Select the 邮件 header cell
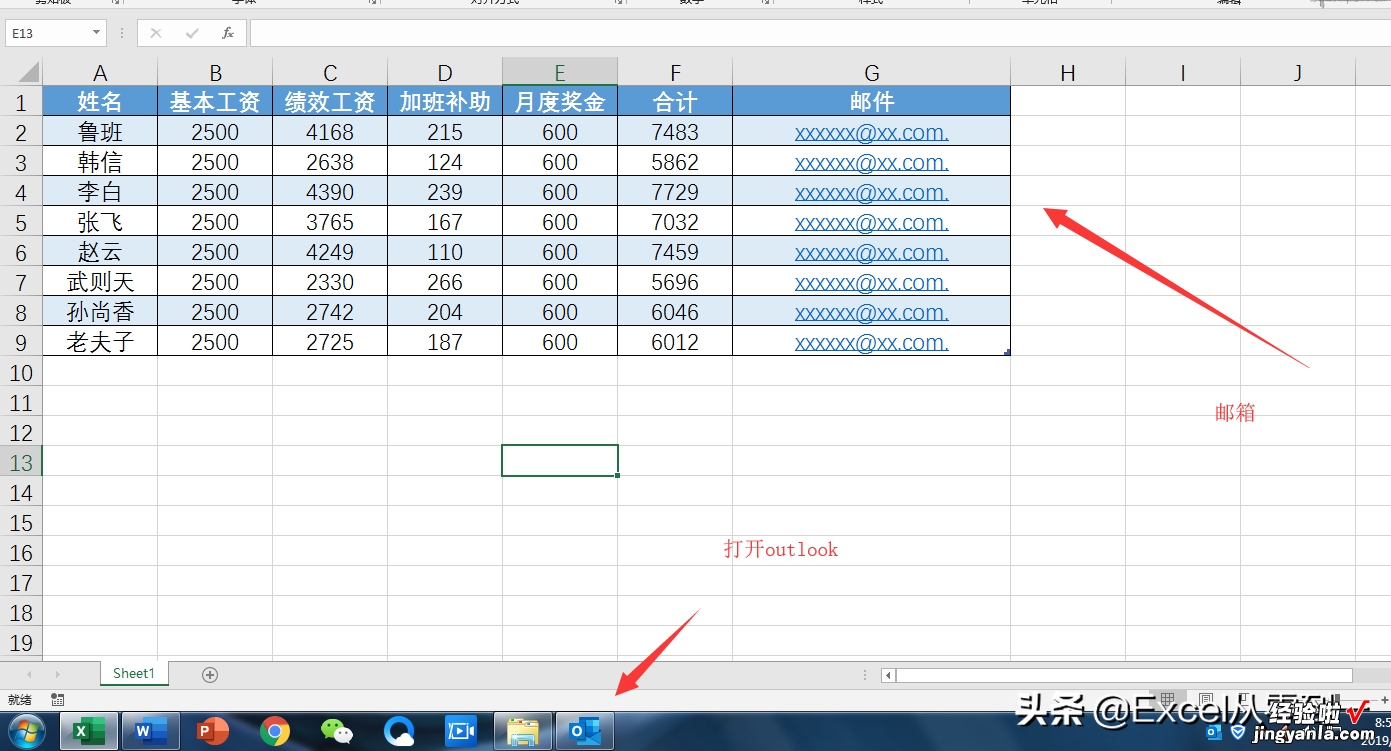 [872, 101]
